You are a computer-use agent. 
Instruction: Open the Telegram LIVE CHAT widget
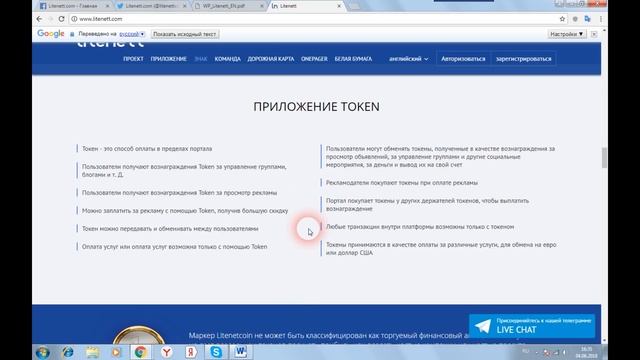[532, 326]
